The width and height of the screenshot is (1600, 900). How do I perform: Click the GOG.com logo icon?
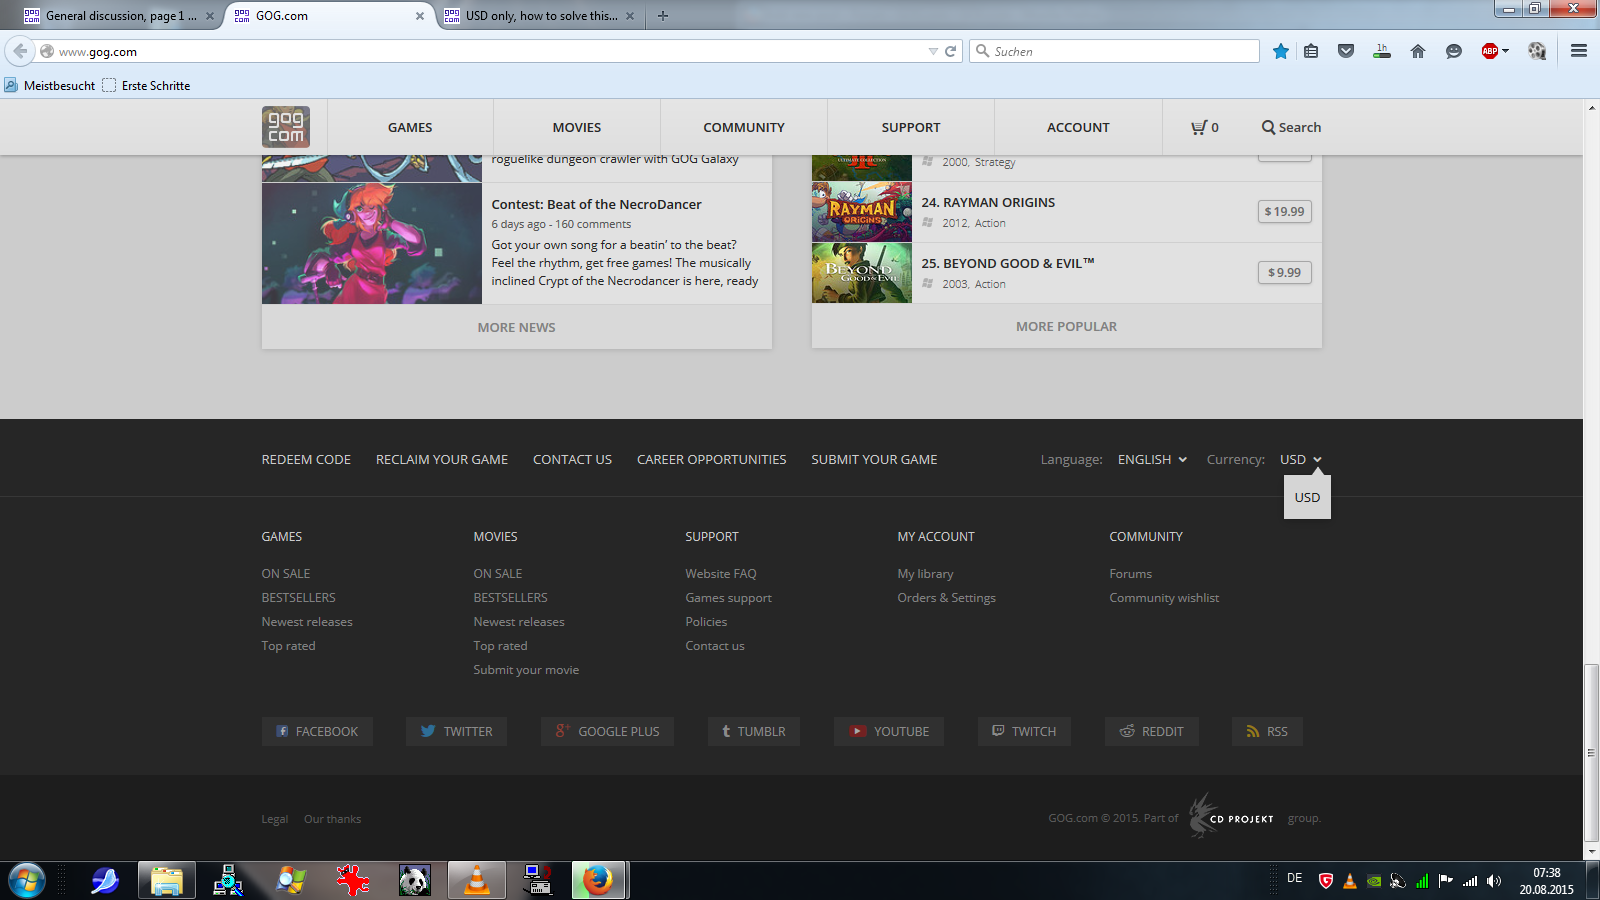(286, 127)
